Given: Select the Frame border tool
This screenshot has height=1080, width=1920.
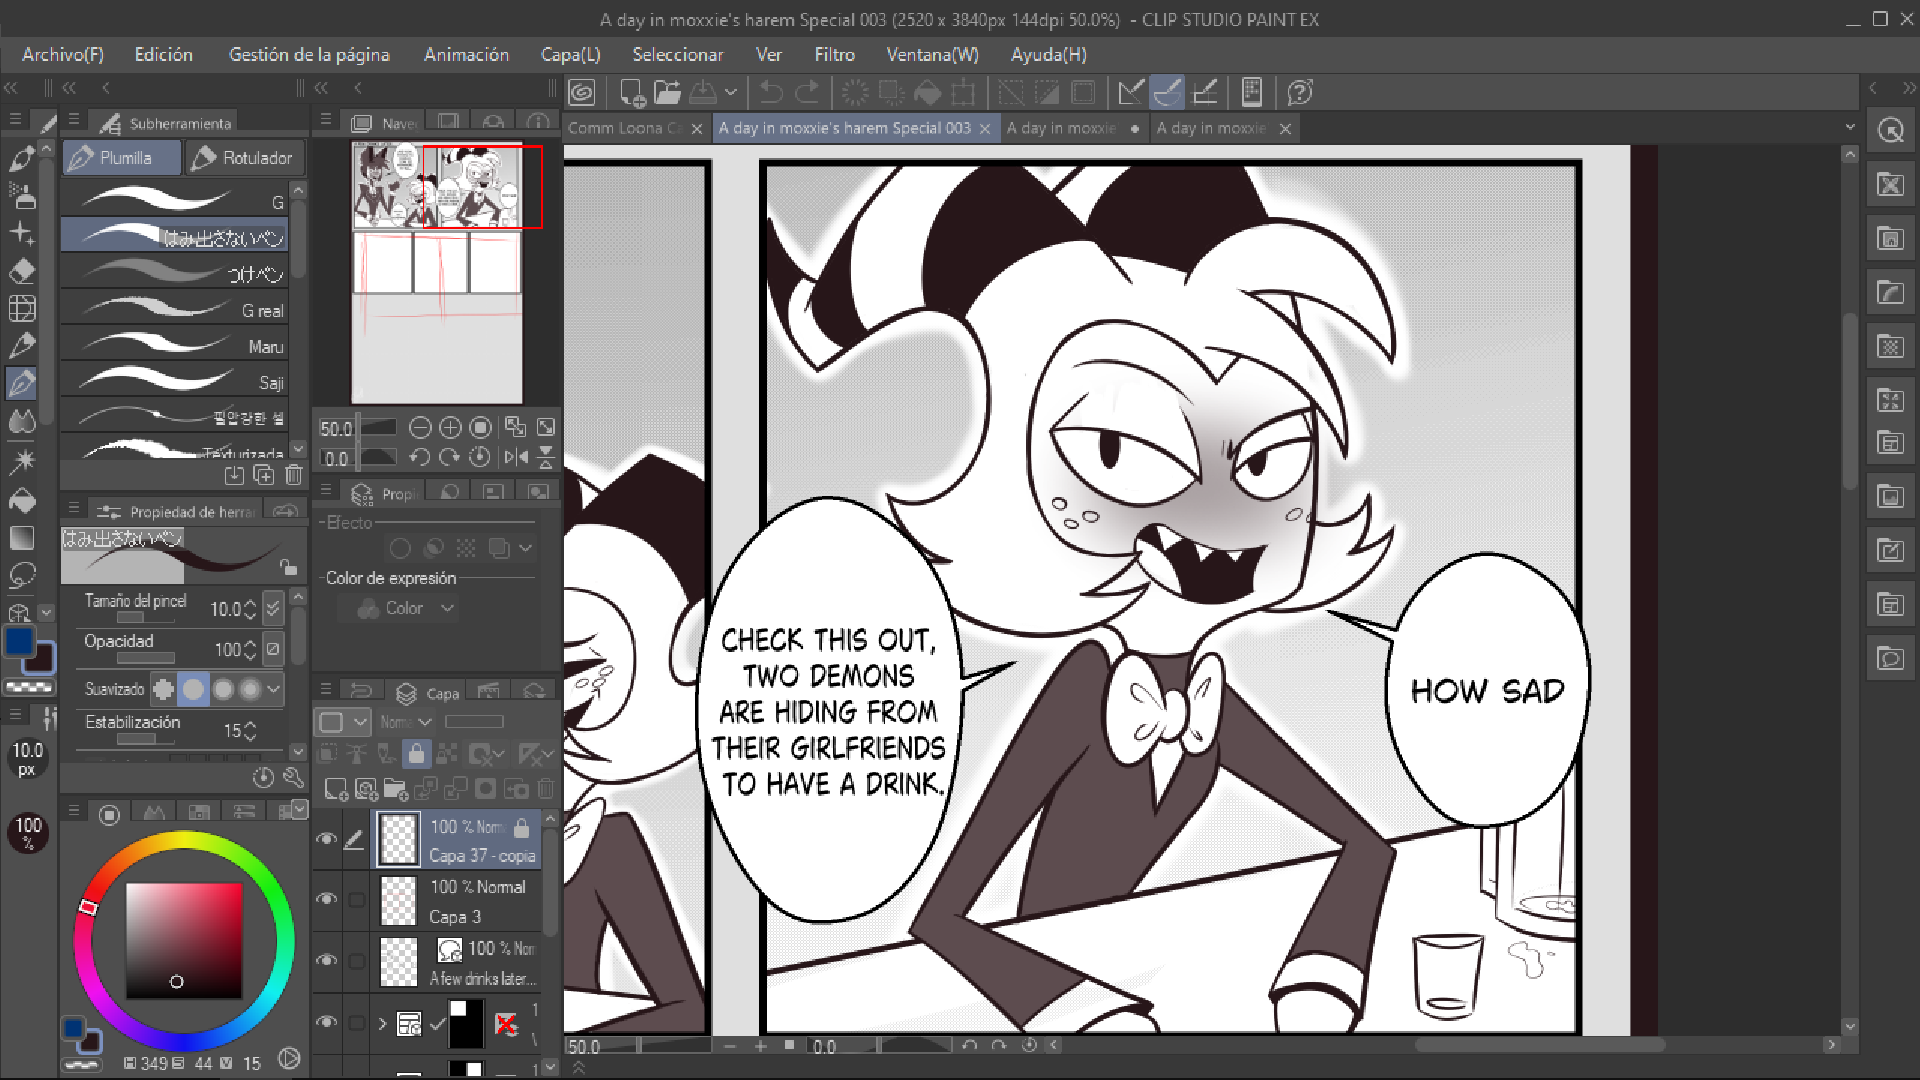Looking at the screenshot, I should (22, 309).
